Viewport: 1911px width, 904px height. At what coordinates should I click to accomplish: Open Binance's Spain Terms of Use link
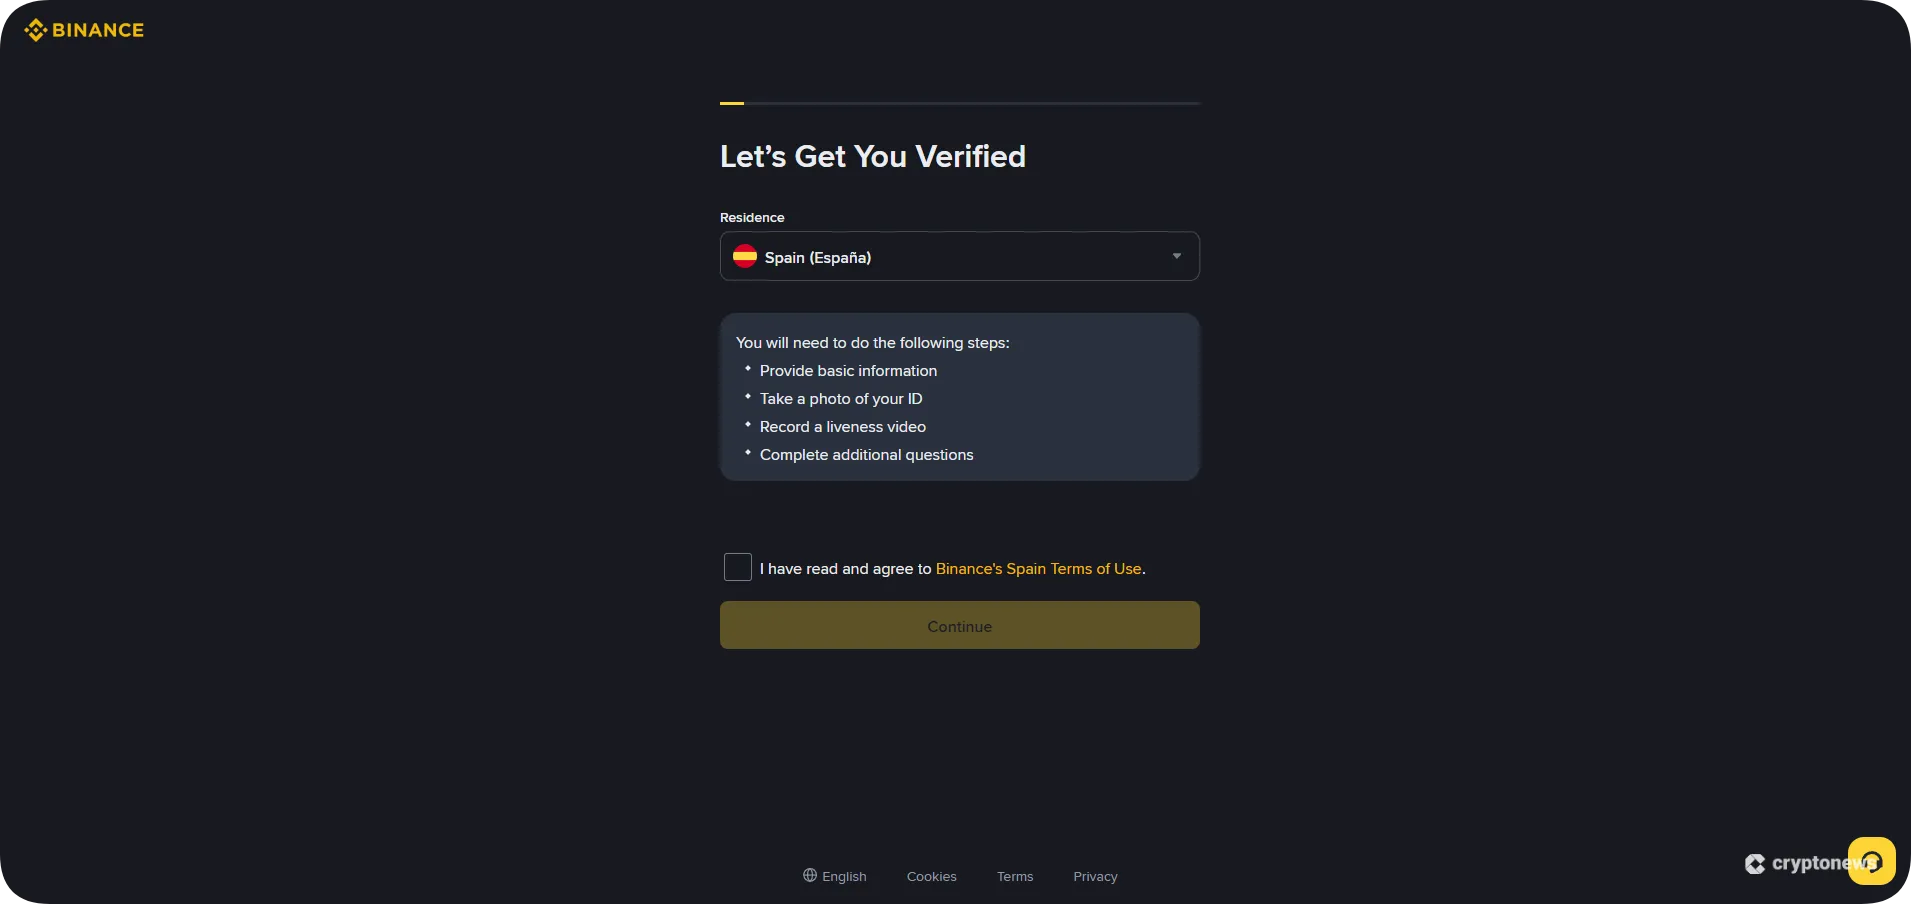tap(1037, 568)
